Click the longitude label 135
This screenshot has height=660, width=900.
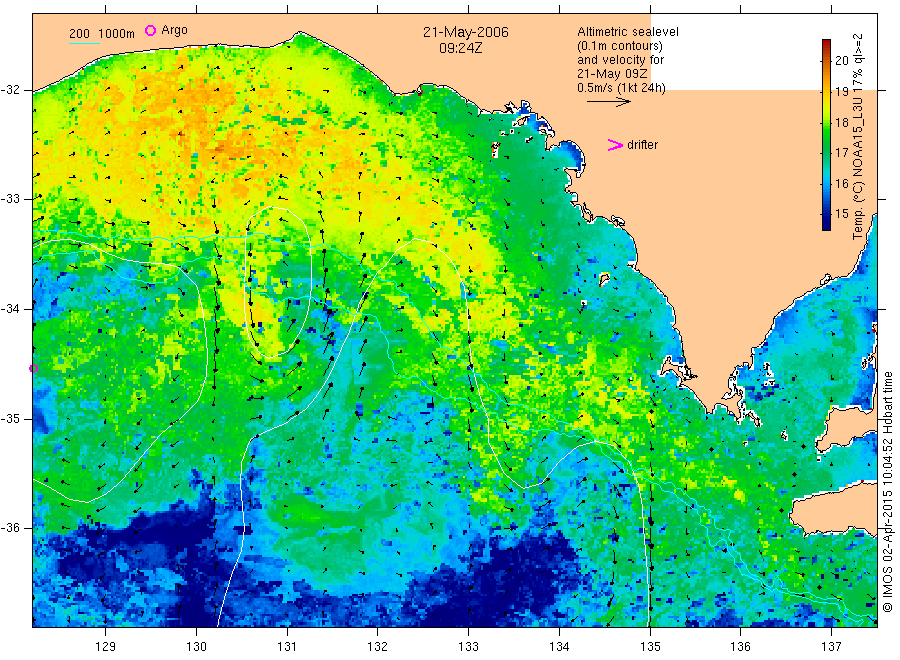coord(650,646)
